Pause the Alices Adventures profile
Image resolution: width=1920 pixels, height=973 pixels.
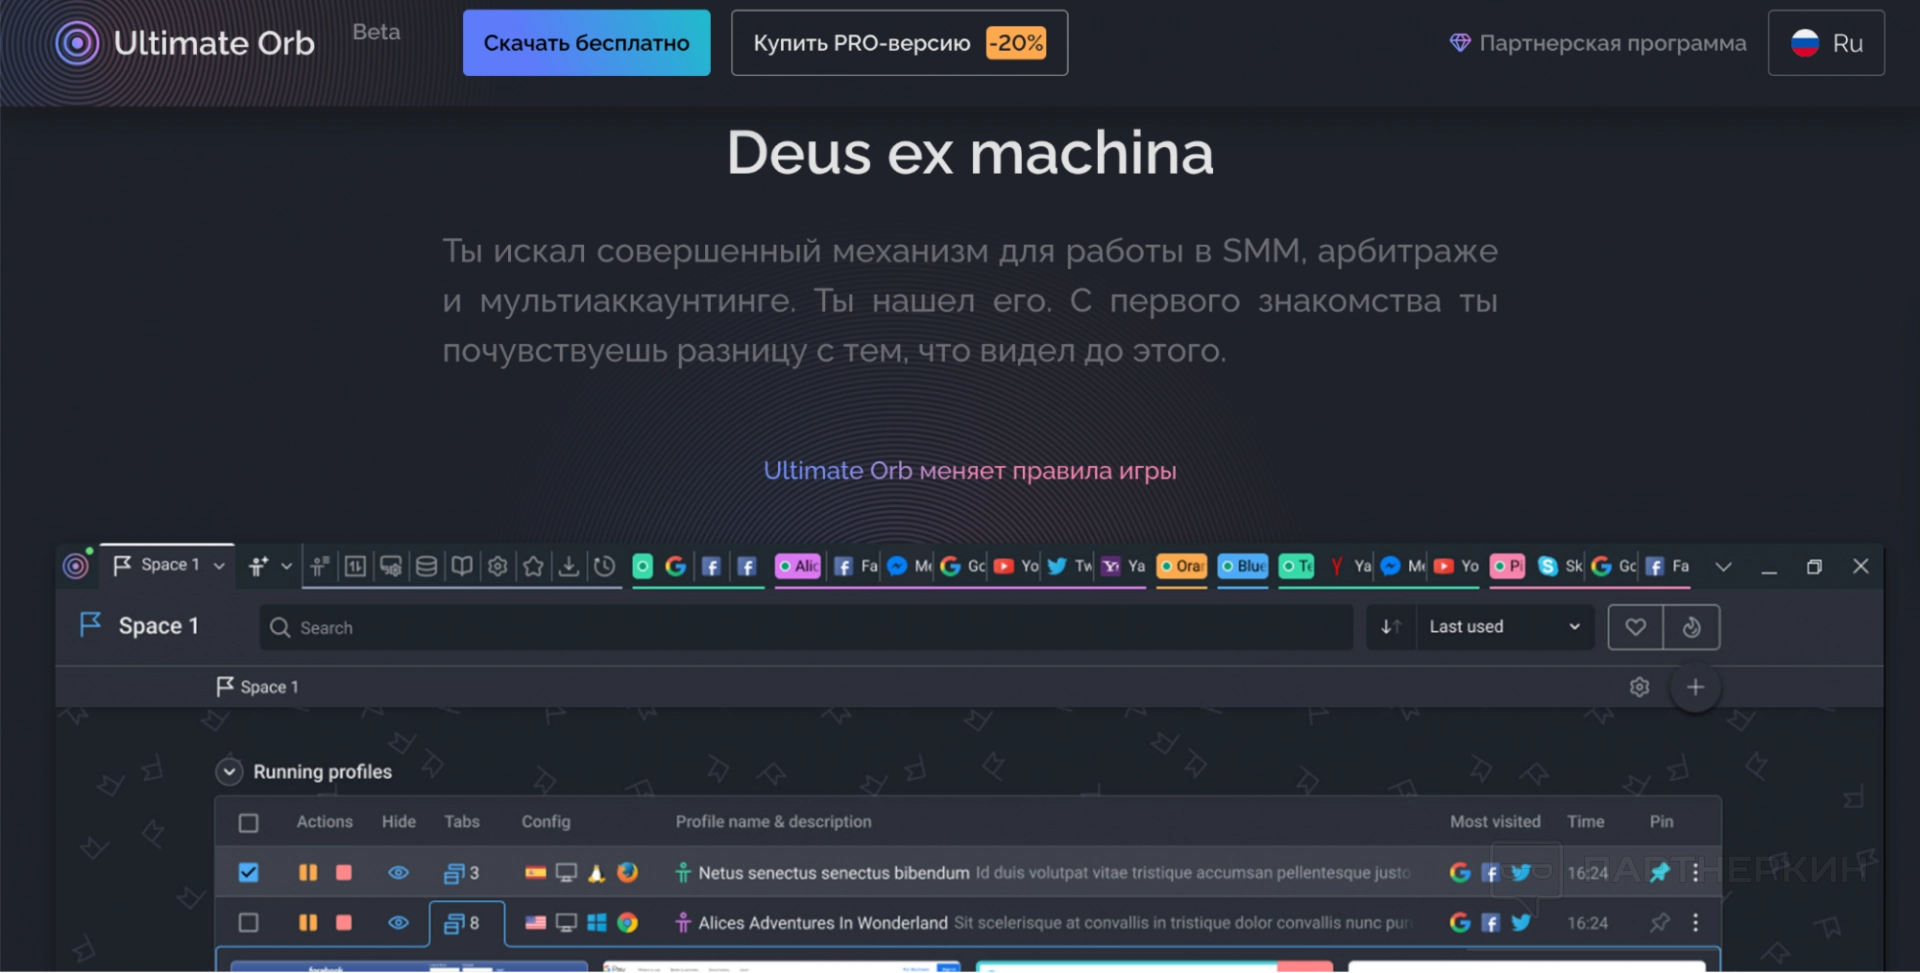tap(308, 923)
